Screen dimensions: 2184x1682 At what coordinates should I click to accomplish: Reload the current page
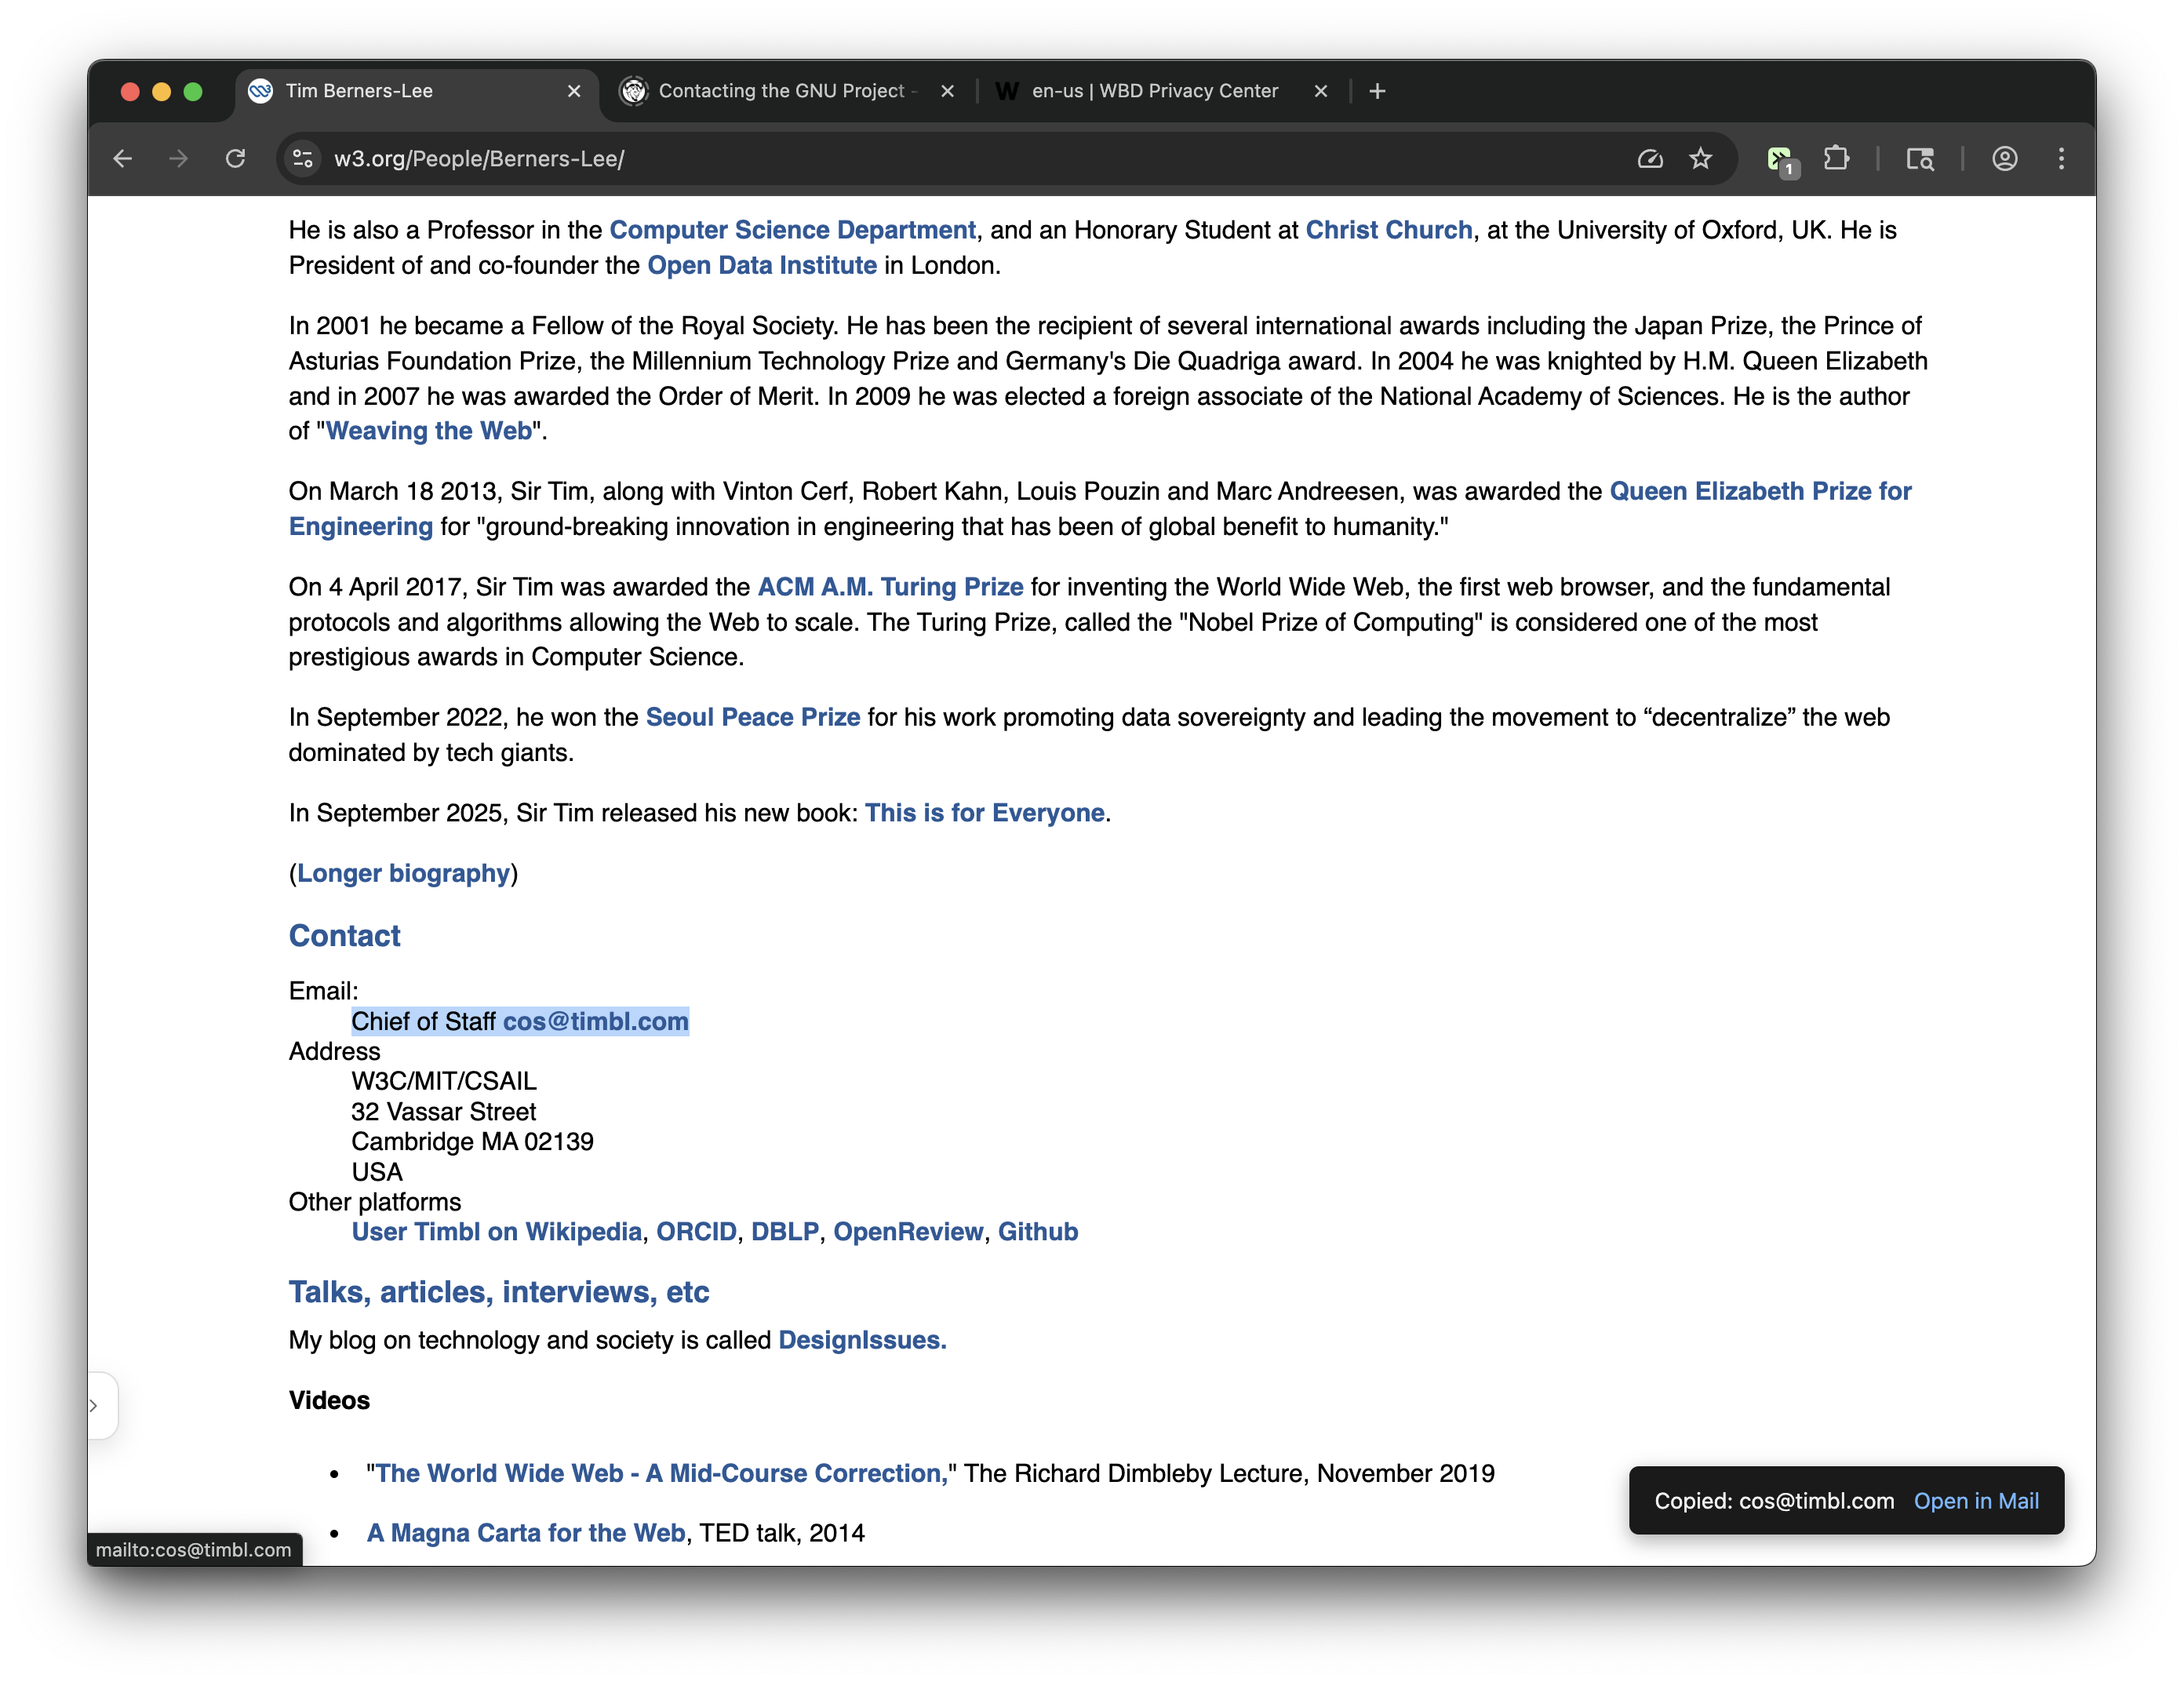[x=235, y=159]
